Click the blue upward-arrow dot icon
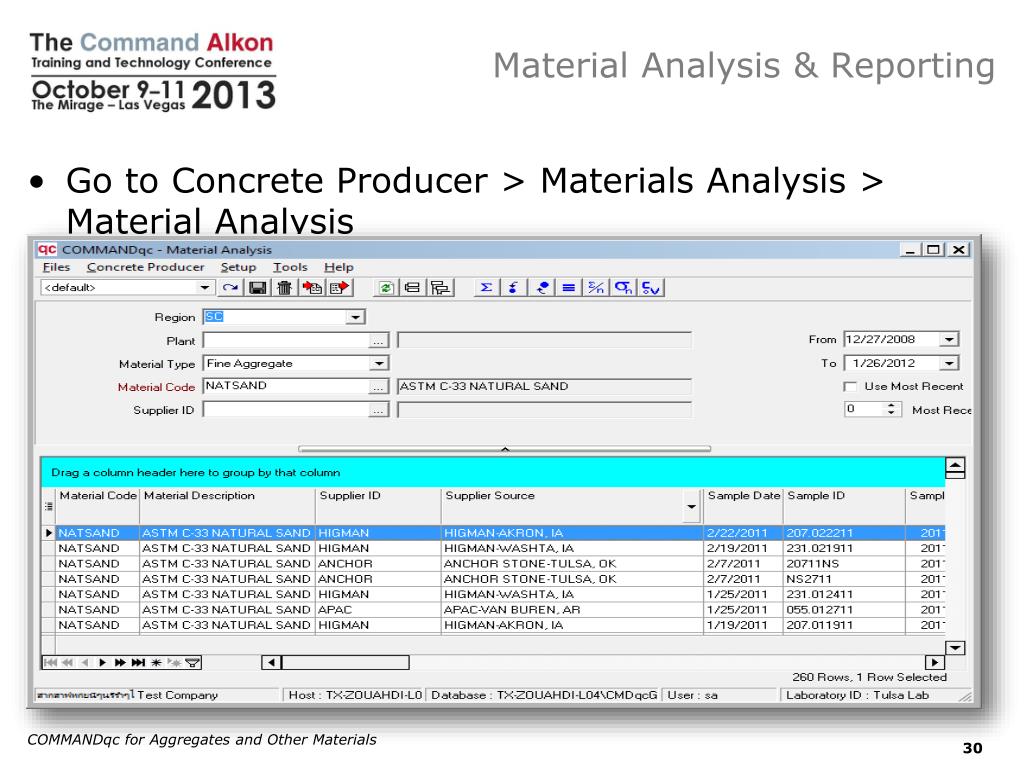The width and height of the screenshot is (1024, 768). point(513,287)
